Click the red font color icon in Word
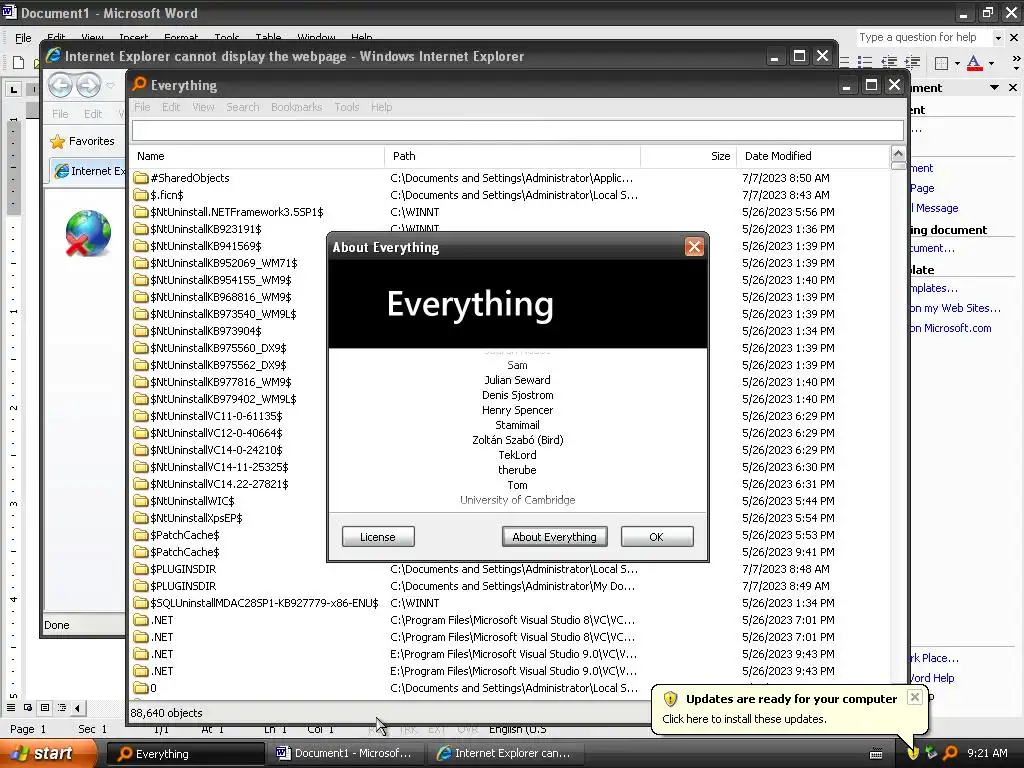The height and width of the screenshot is (768, 1024). [974, 63]
